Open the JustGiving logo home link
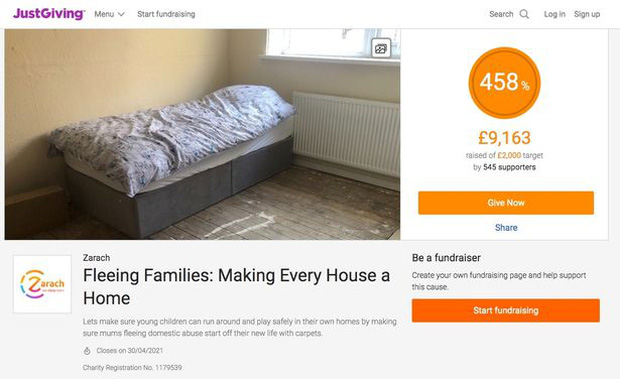 pyautogui.click(x=49, y=14)
